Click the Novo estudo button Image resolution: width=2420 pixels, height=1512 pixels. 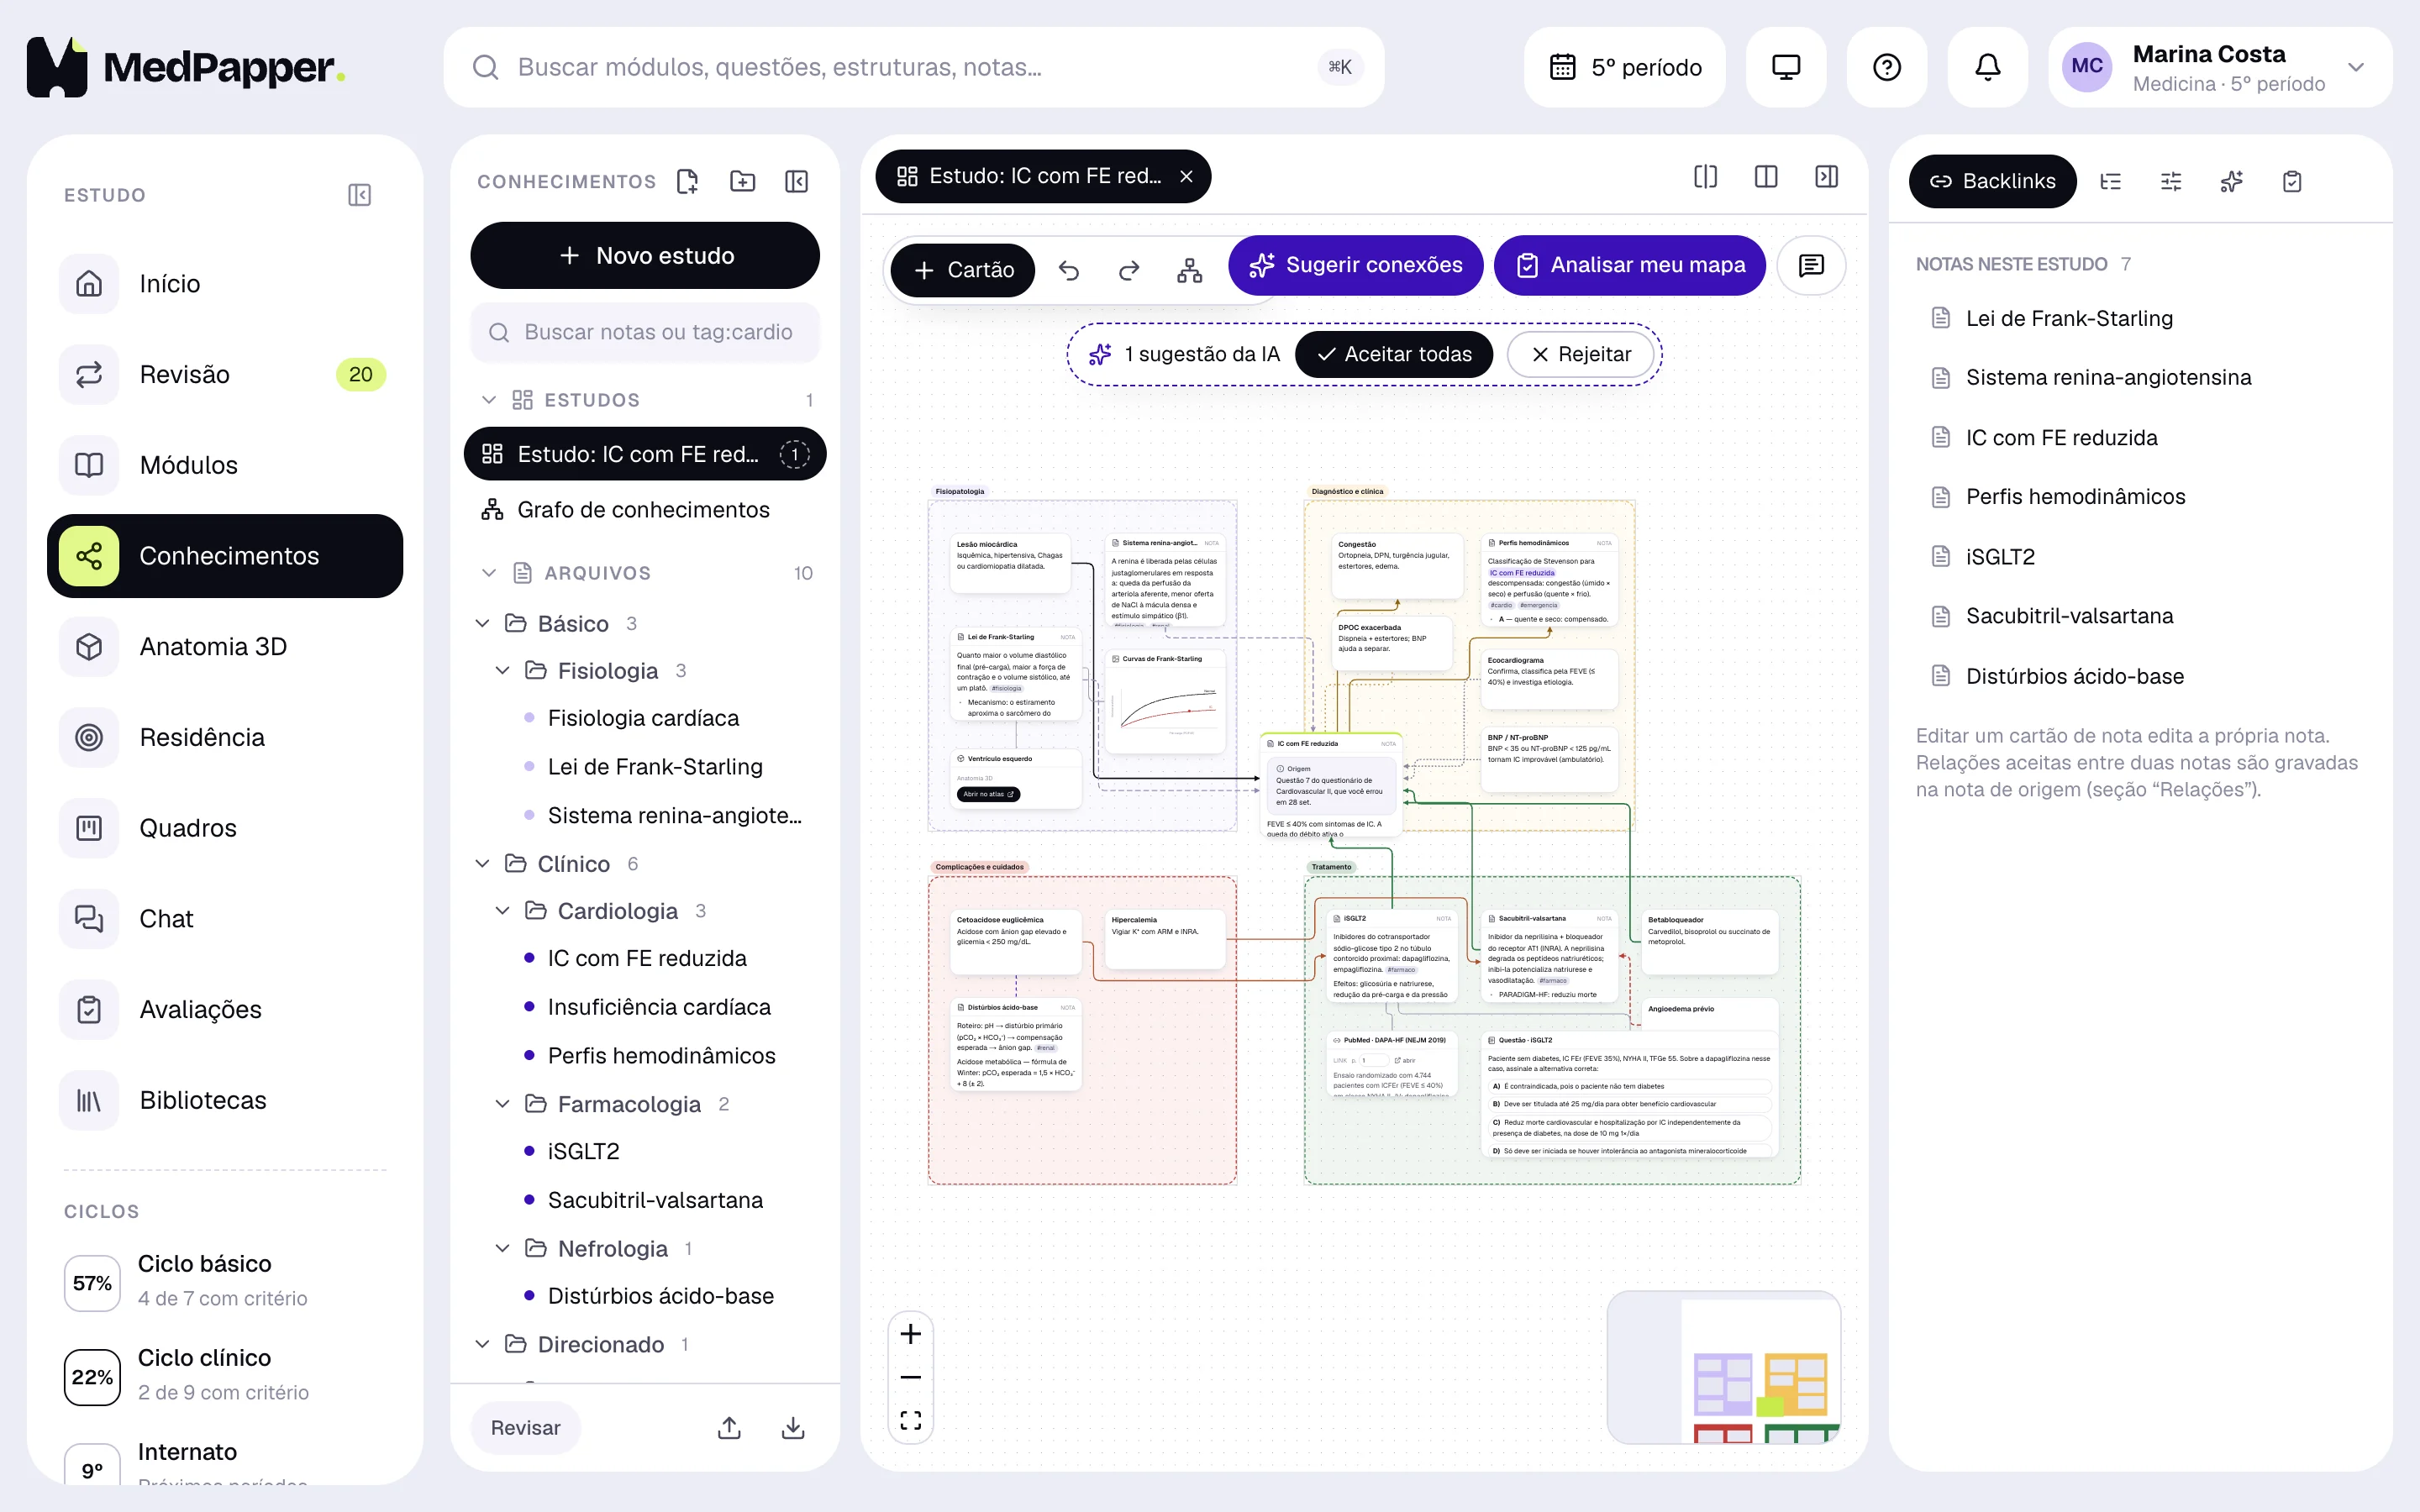[645, 256]
